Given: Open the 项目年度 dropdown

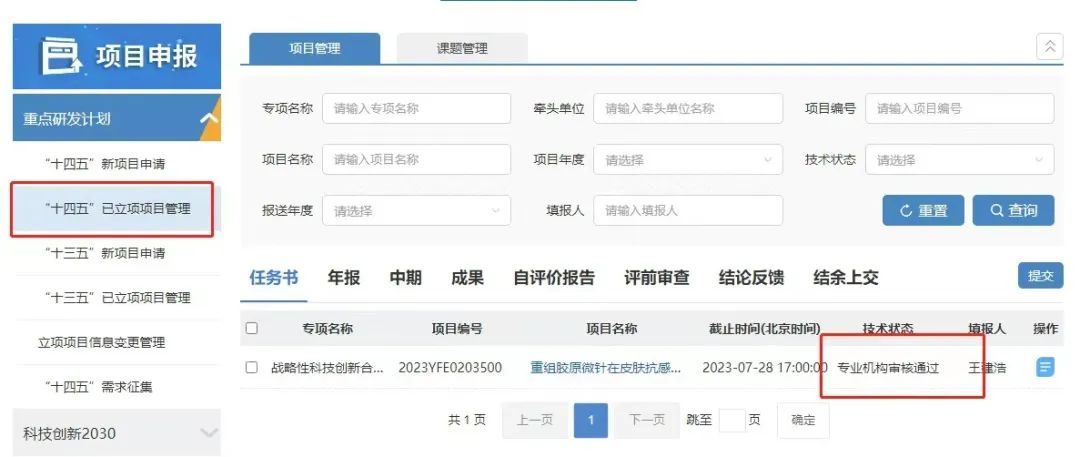Looking at the screenshot, I should (687, 160).
